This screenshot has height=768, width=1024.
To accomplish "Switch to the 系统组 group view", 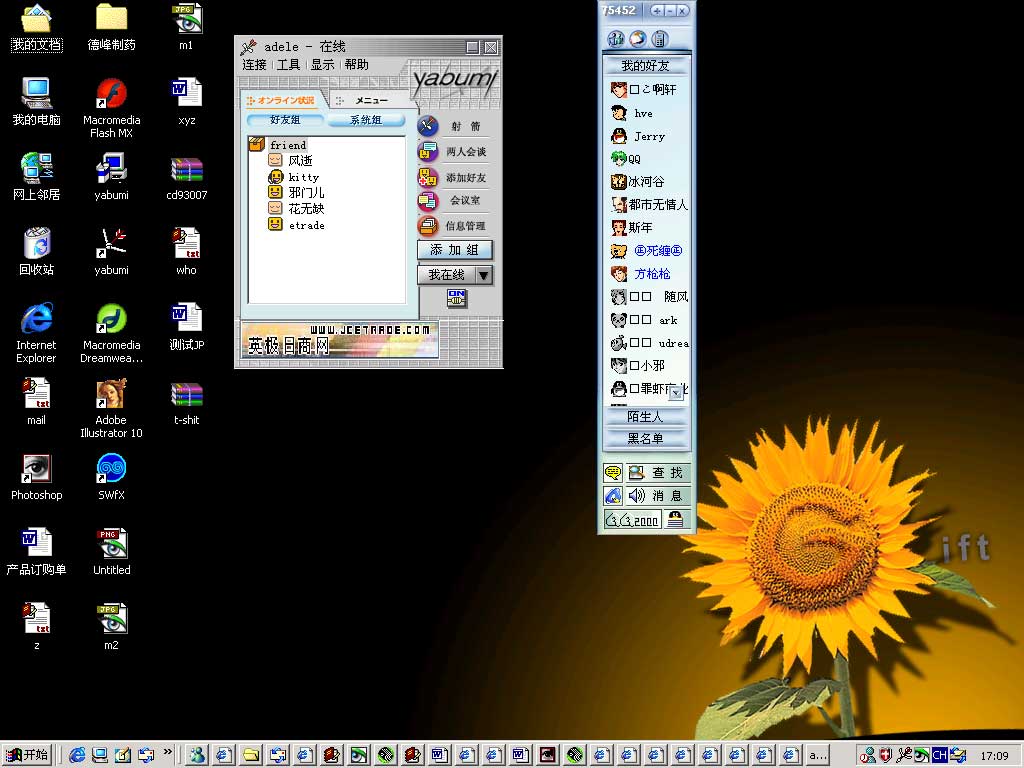I will coord(364,120).
